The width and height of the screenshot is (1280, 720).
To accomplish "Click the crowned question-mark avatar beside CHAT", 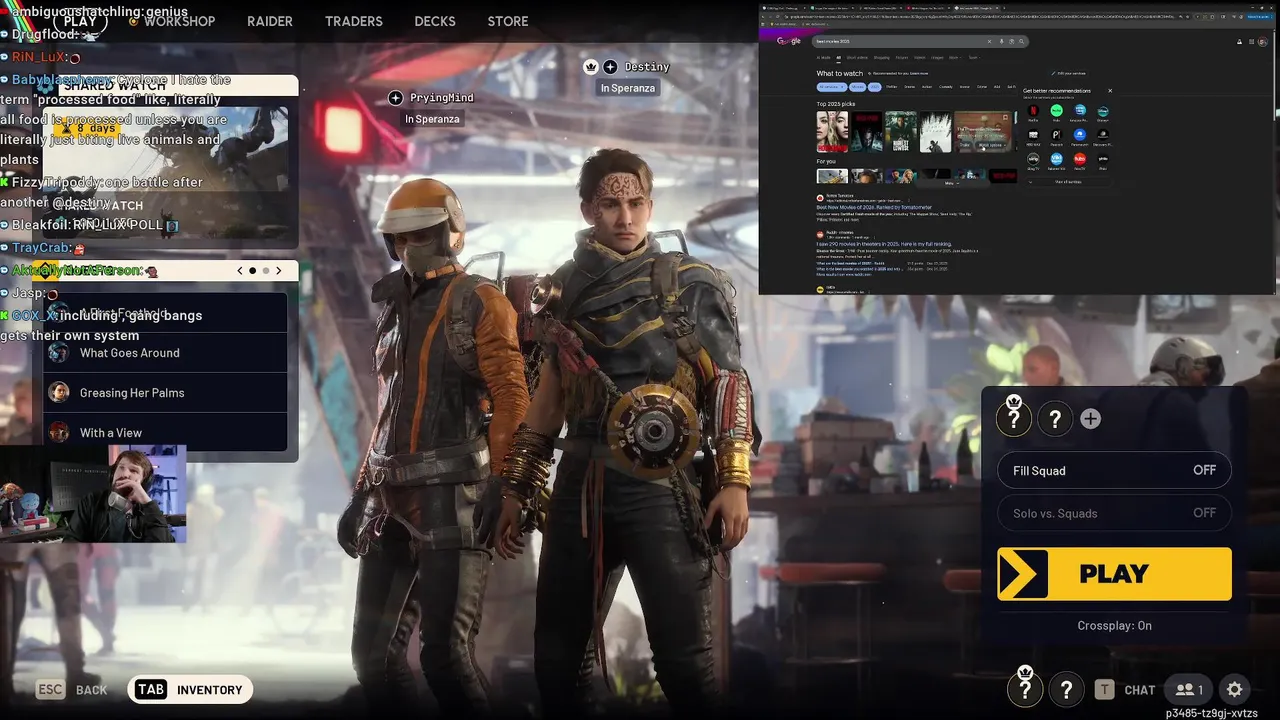I will (1025, 687).
